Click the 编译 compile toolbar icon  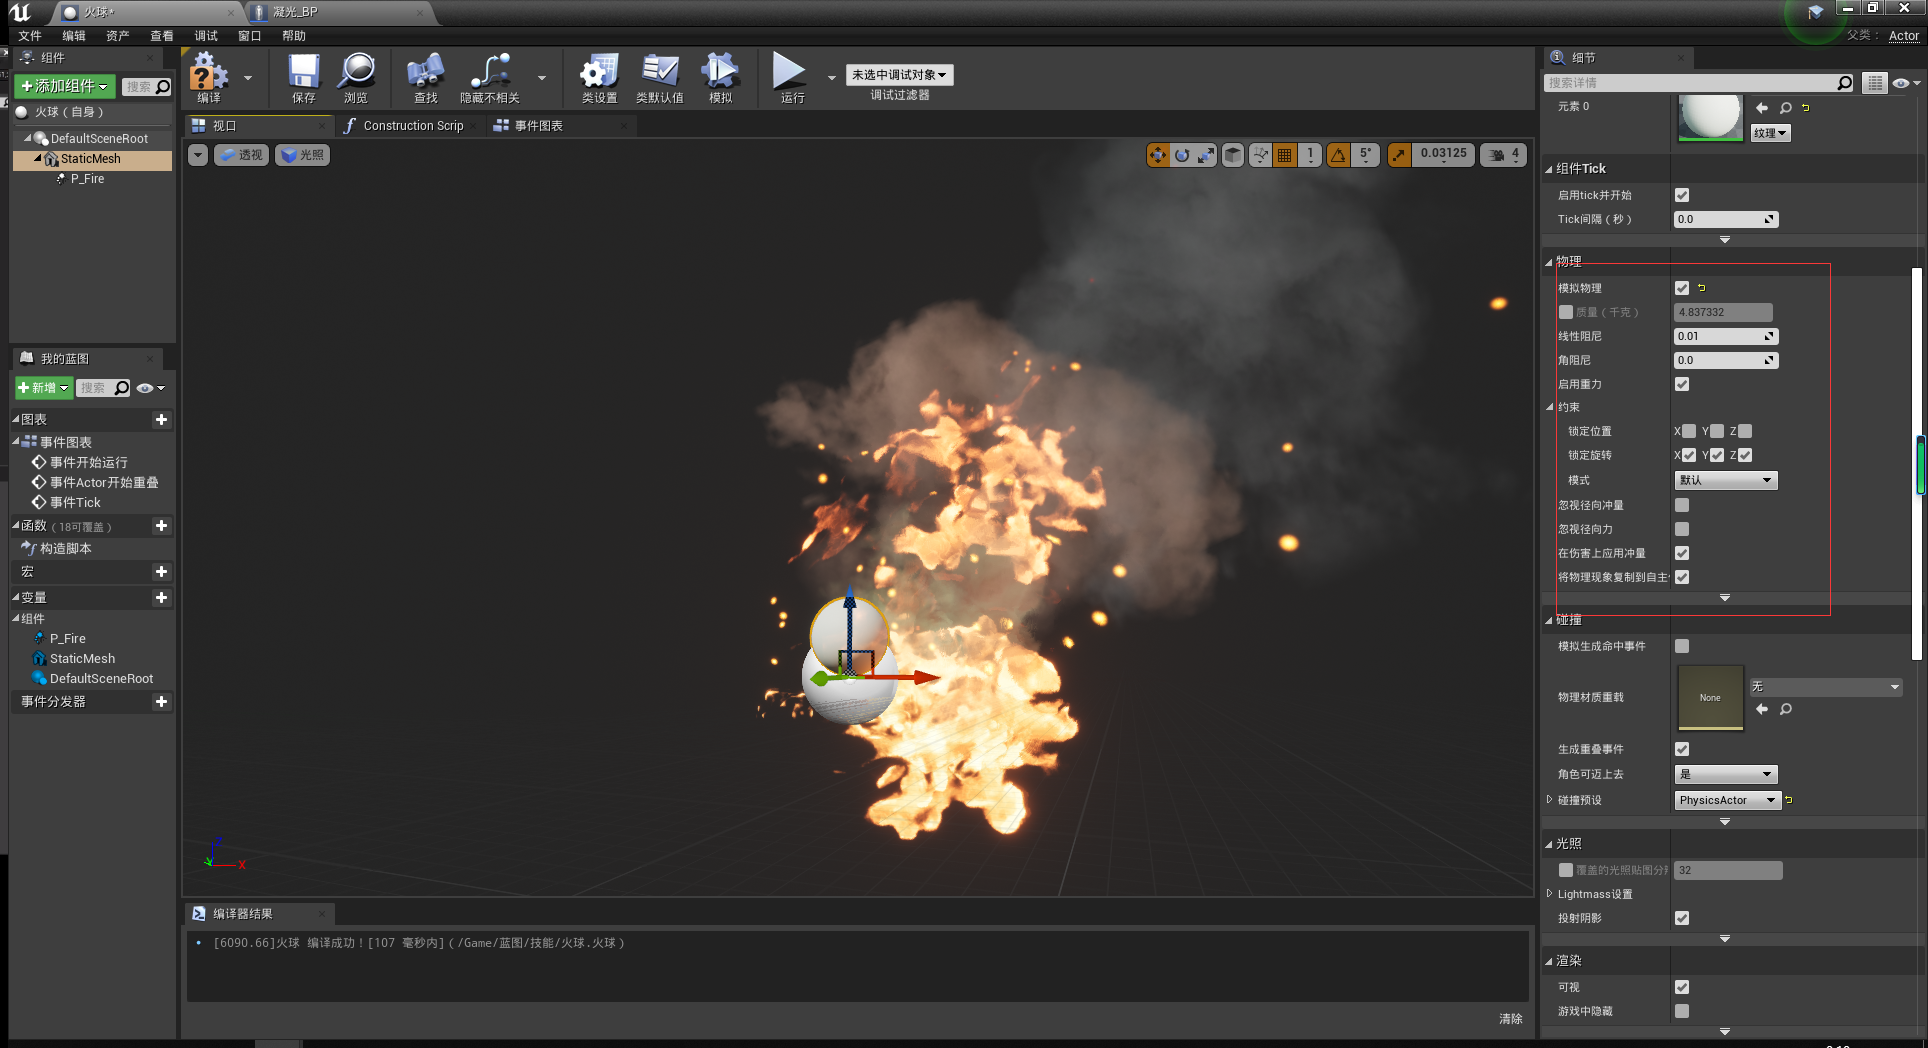(x=209, y=78)
